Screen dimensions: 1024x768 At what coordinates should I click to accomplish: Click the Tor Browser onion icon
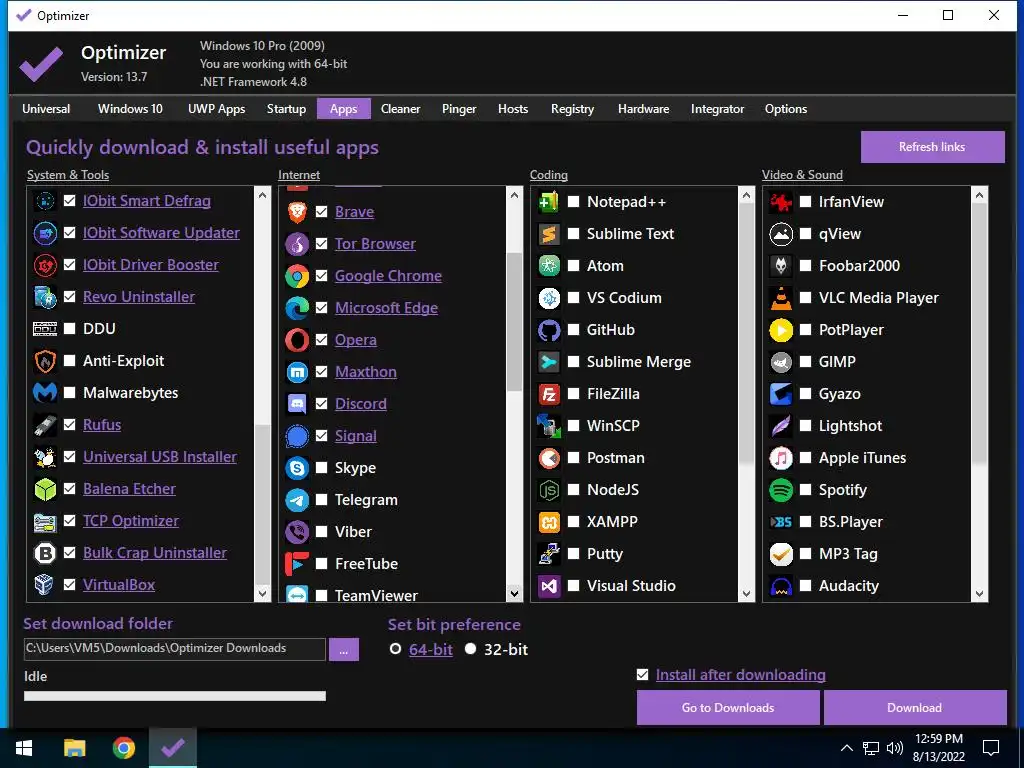pyautogui.click(x=297, y=244)
